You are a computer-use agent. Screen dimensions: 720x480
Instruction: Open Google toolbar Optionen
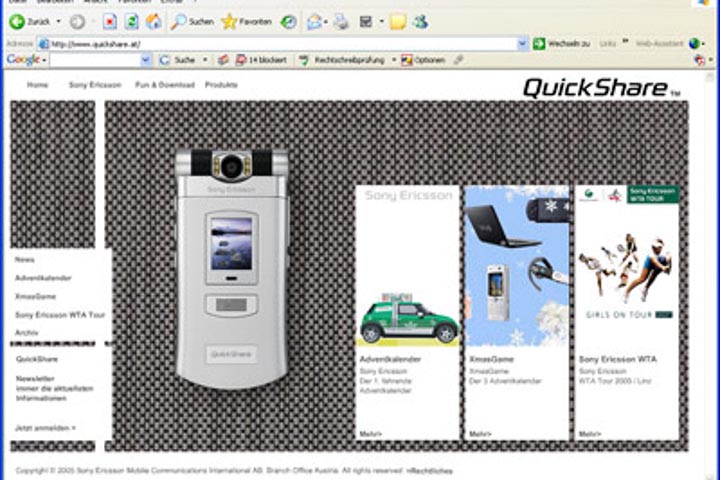(423, 60)
